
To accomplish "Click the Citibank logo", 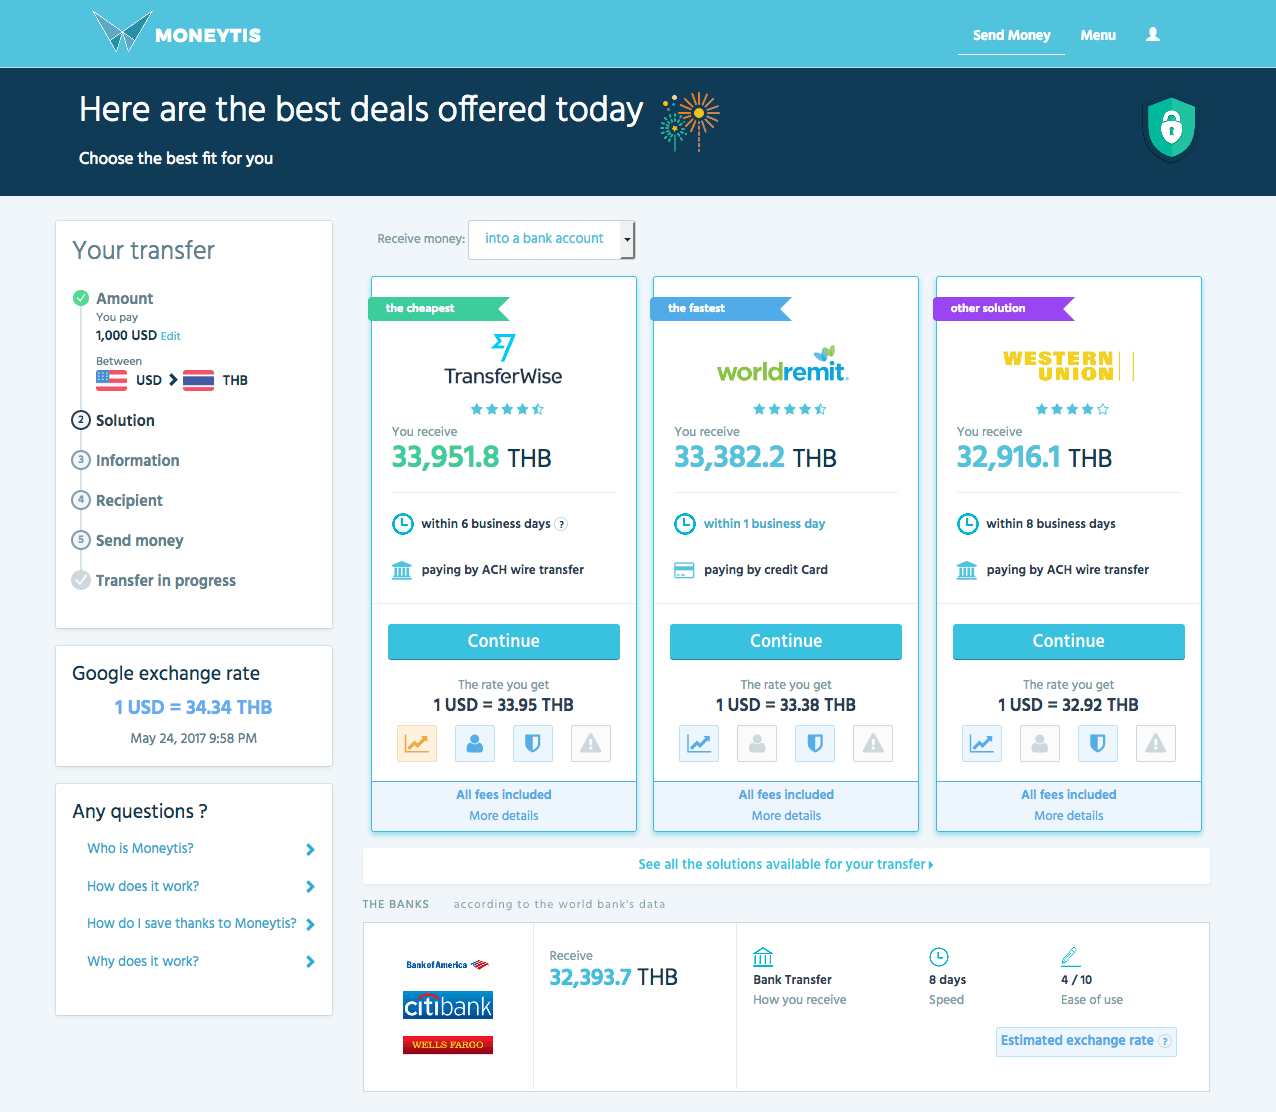I will (x=448, y=1005).
